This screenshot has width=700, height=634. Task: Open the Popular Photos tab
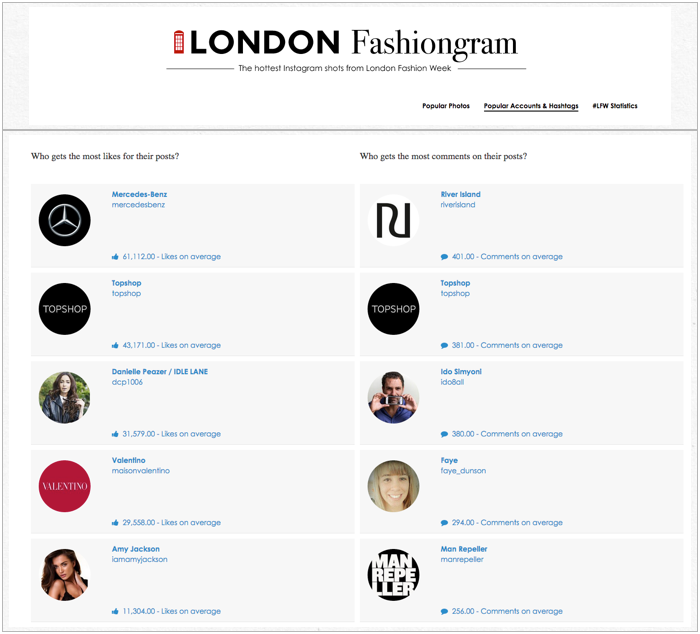pos(446,106)
